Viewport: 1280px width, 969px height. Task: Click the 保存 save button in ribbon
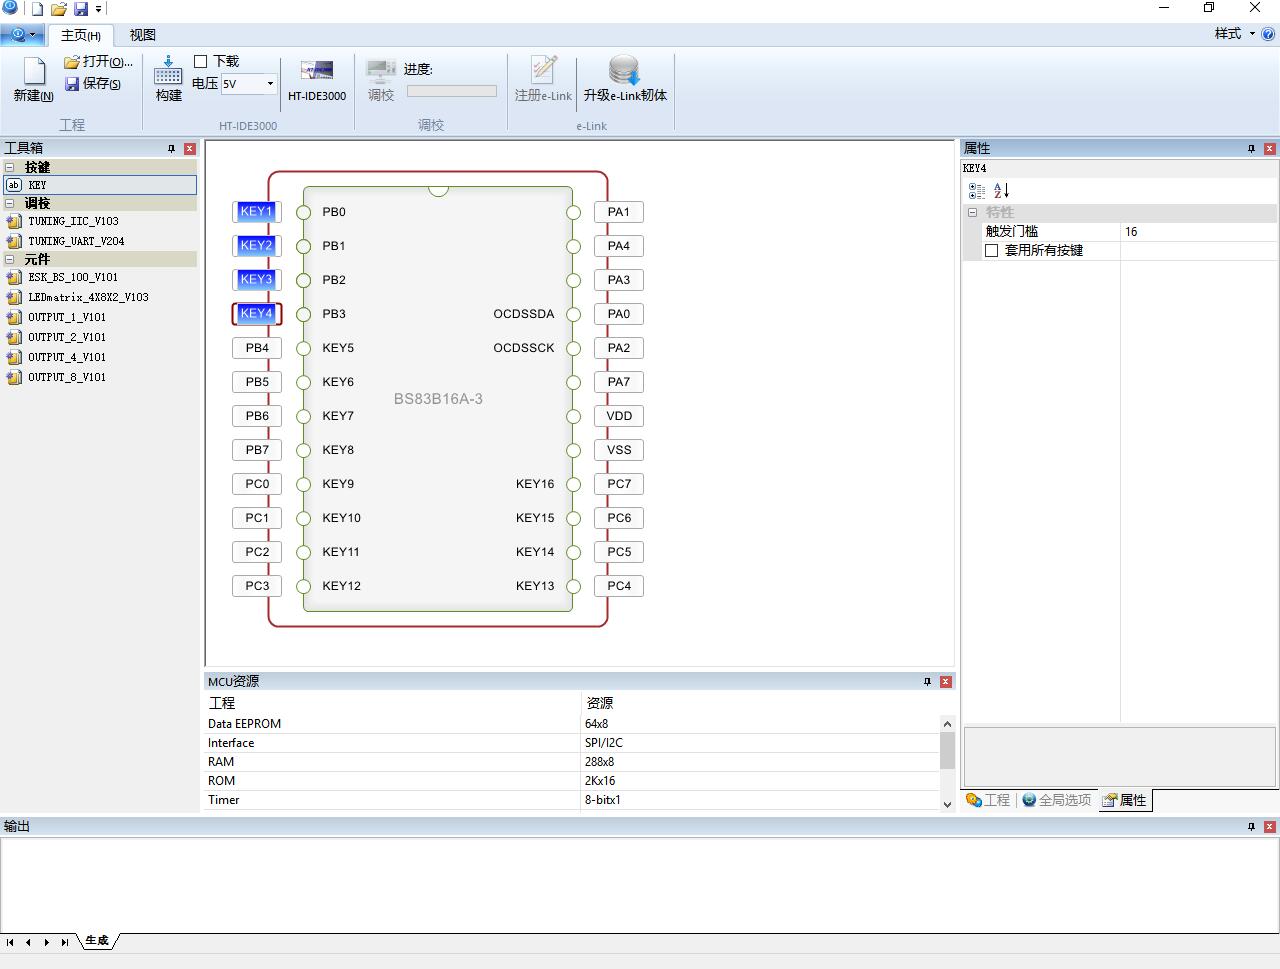point(93,84)
